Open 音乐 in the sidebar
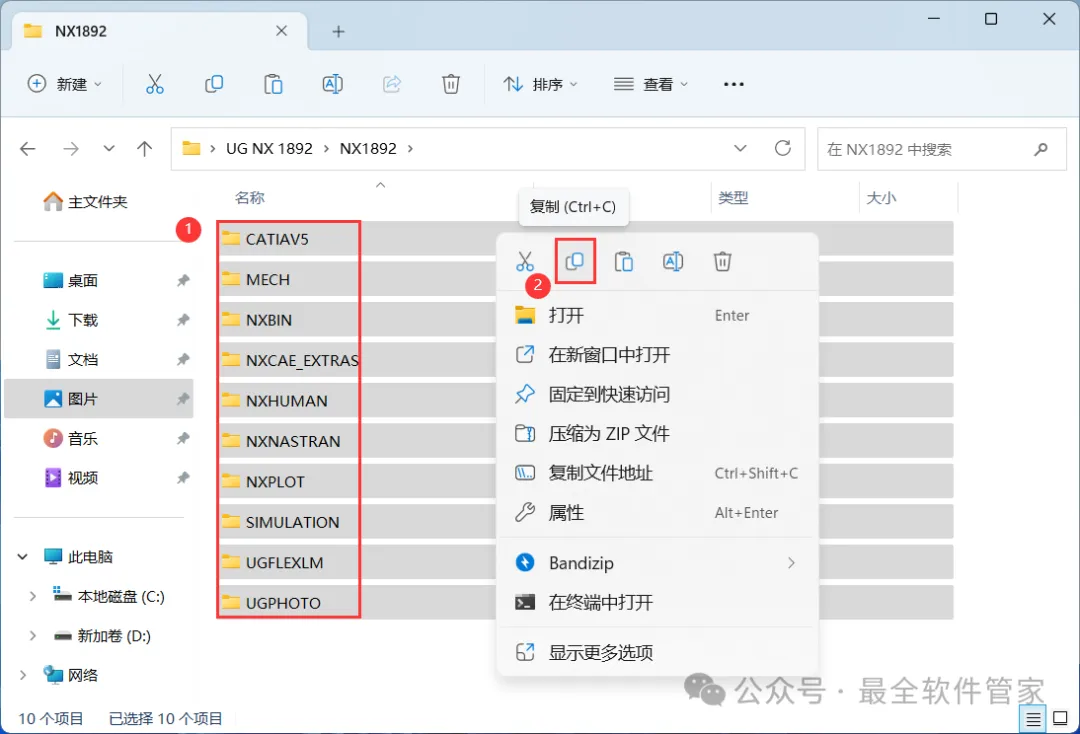 (98, 439)
